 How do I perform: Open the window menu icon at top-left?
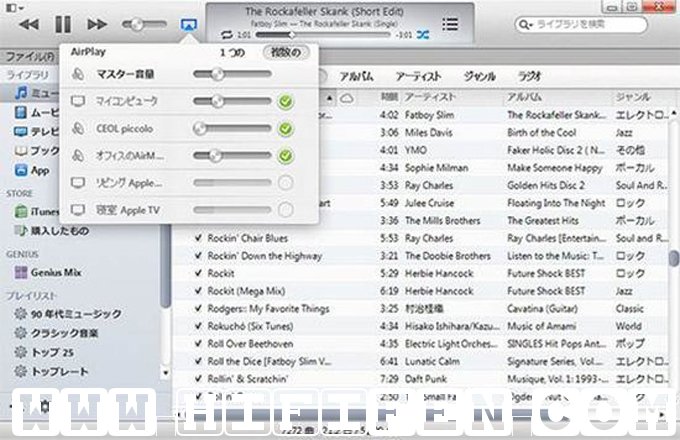[14, 7]
